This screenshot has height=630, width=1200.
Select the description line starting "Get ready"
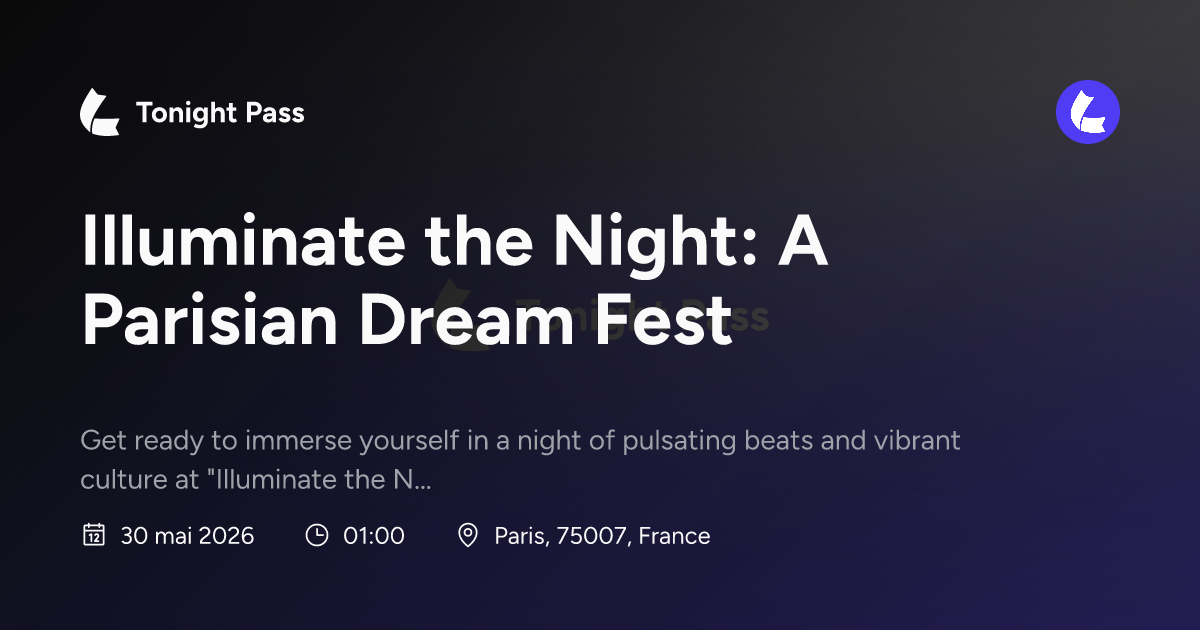pos(520,441)
